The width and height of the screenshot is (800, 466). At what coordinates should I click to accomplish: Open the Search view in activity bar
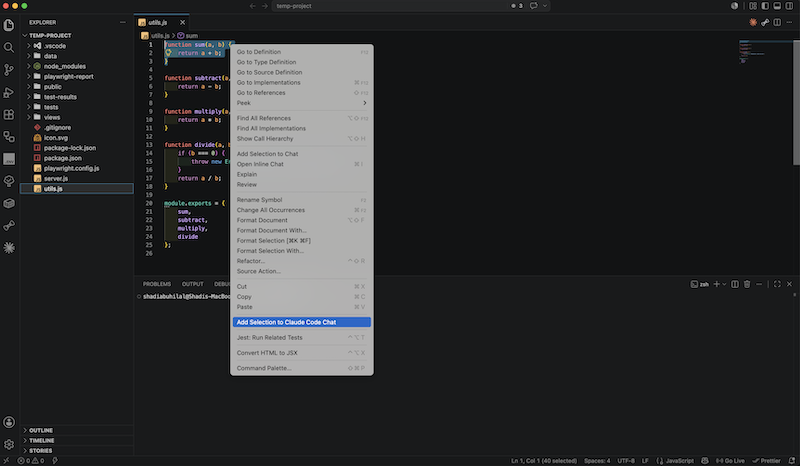click(9, 47)
